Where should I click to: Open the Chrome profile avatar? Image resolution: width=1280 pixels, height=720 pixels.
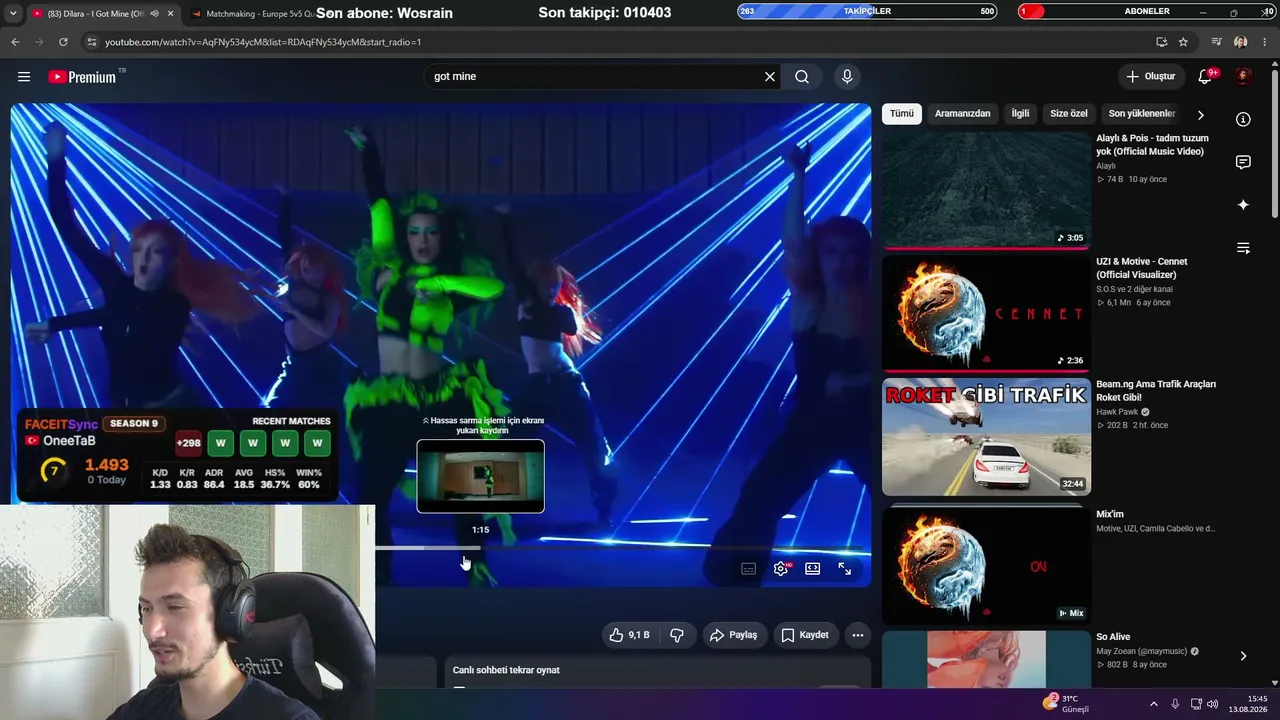click(1241, 42)
